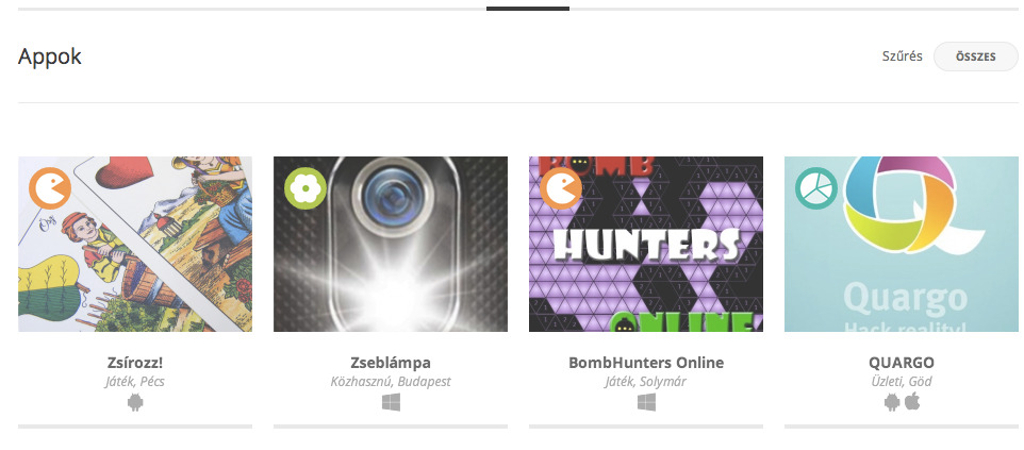Image resolution: width=1024 pixels, height=450 pixels.
Task: Click the Windows icon under BombHunters Online
Action: click(646, 402)
